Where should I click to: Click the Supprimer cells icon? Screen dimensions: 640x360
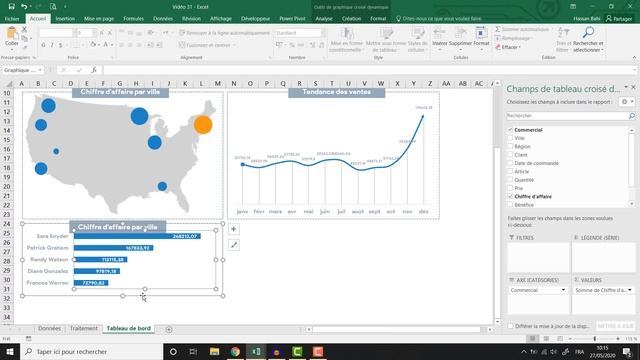click(460, 33)
